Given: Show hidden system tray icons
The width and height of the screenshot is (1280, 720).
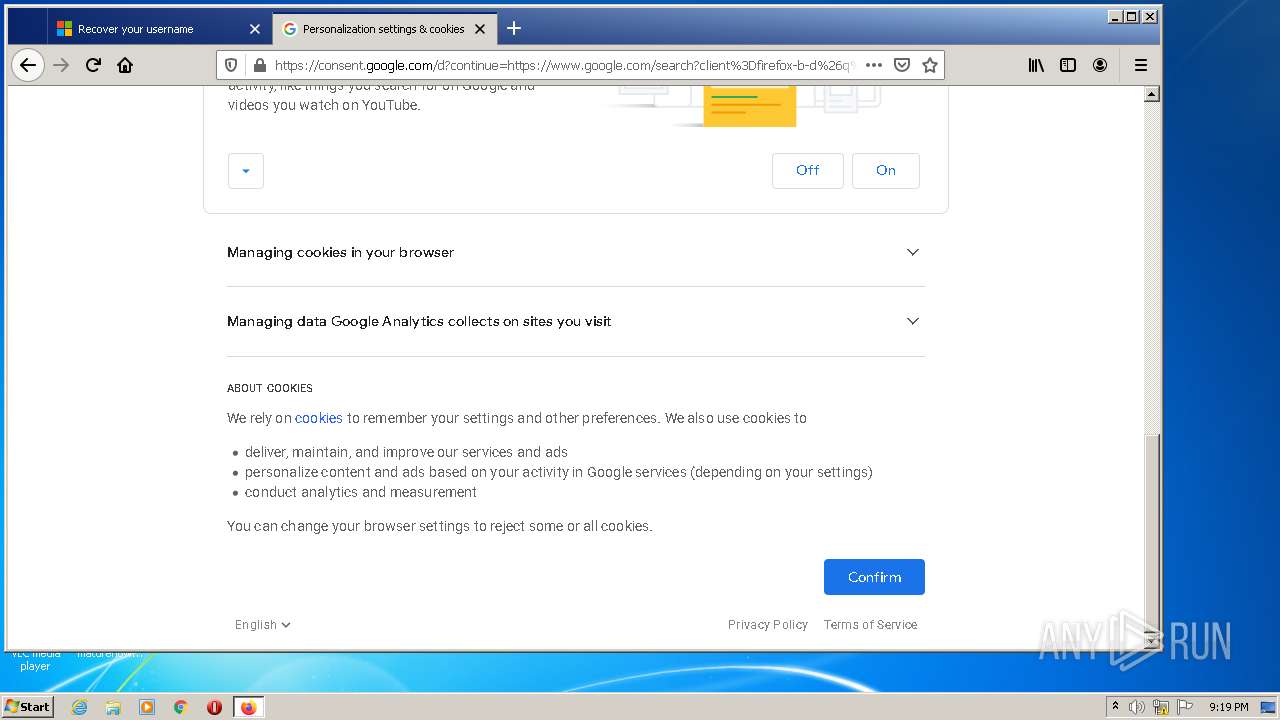Looking at the screenshot, I should pos(1115,707).
